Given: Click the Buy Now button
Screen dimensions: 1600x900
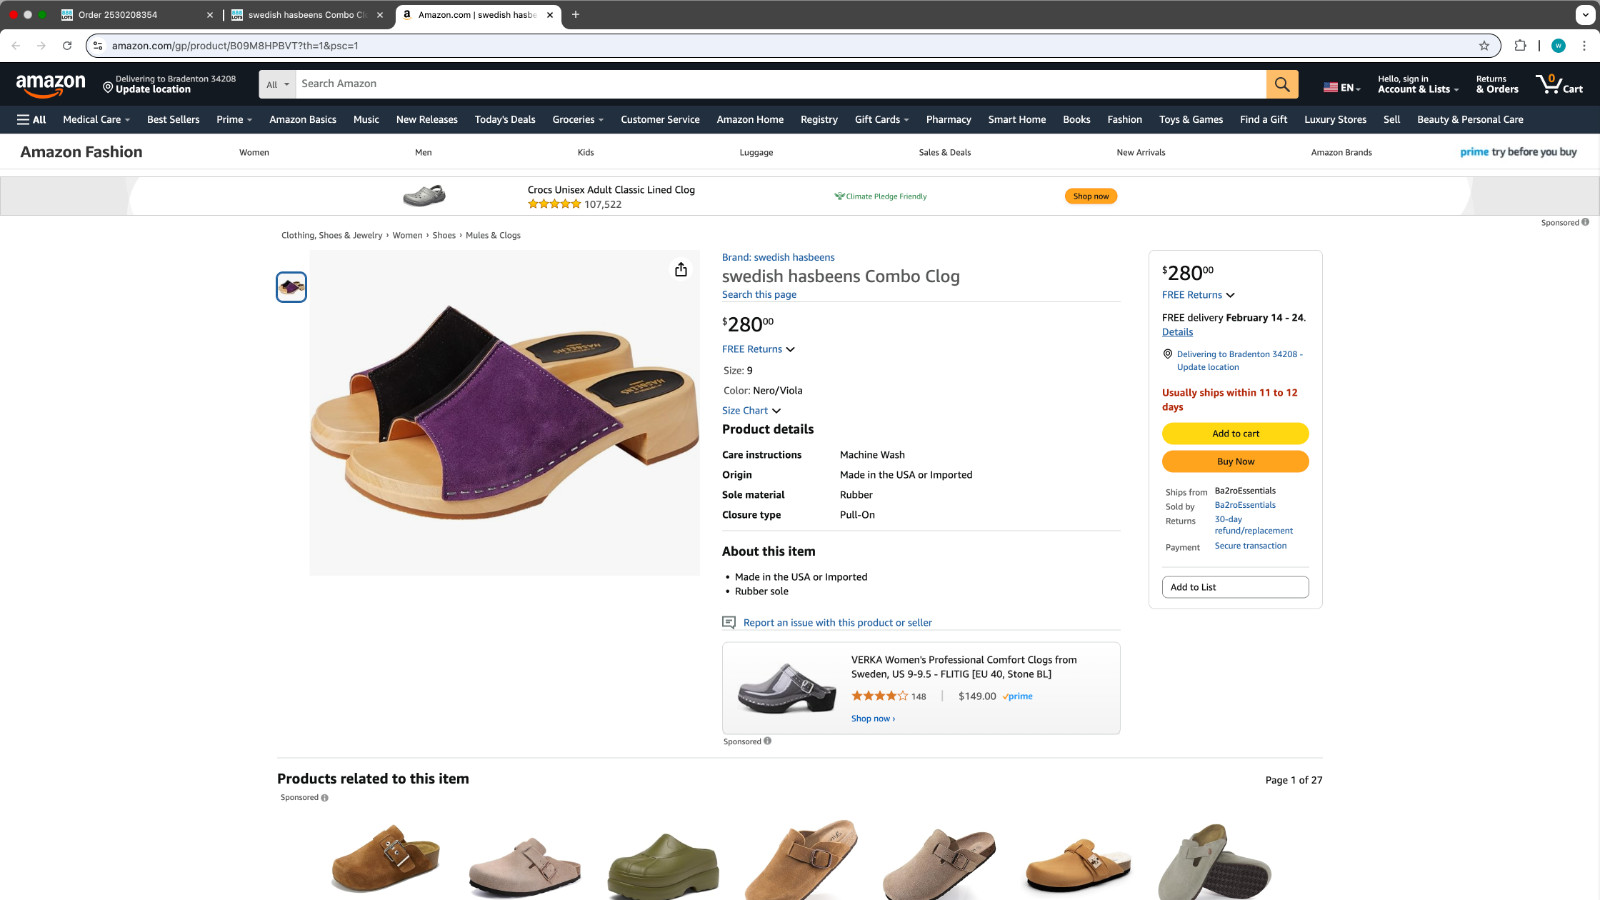Looking at the screenshot, I should point(1235,461).
